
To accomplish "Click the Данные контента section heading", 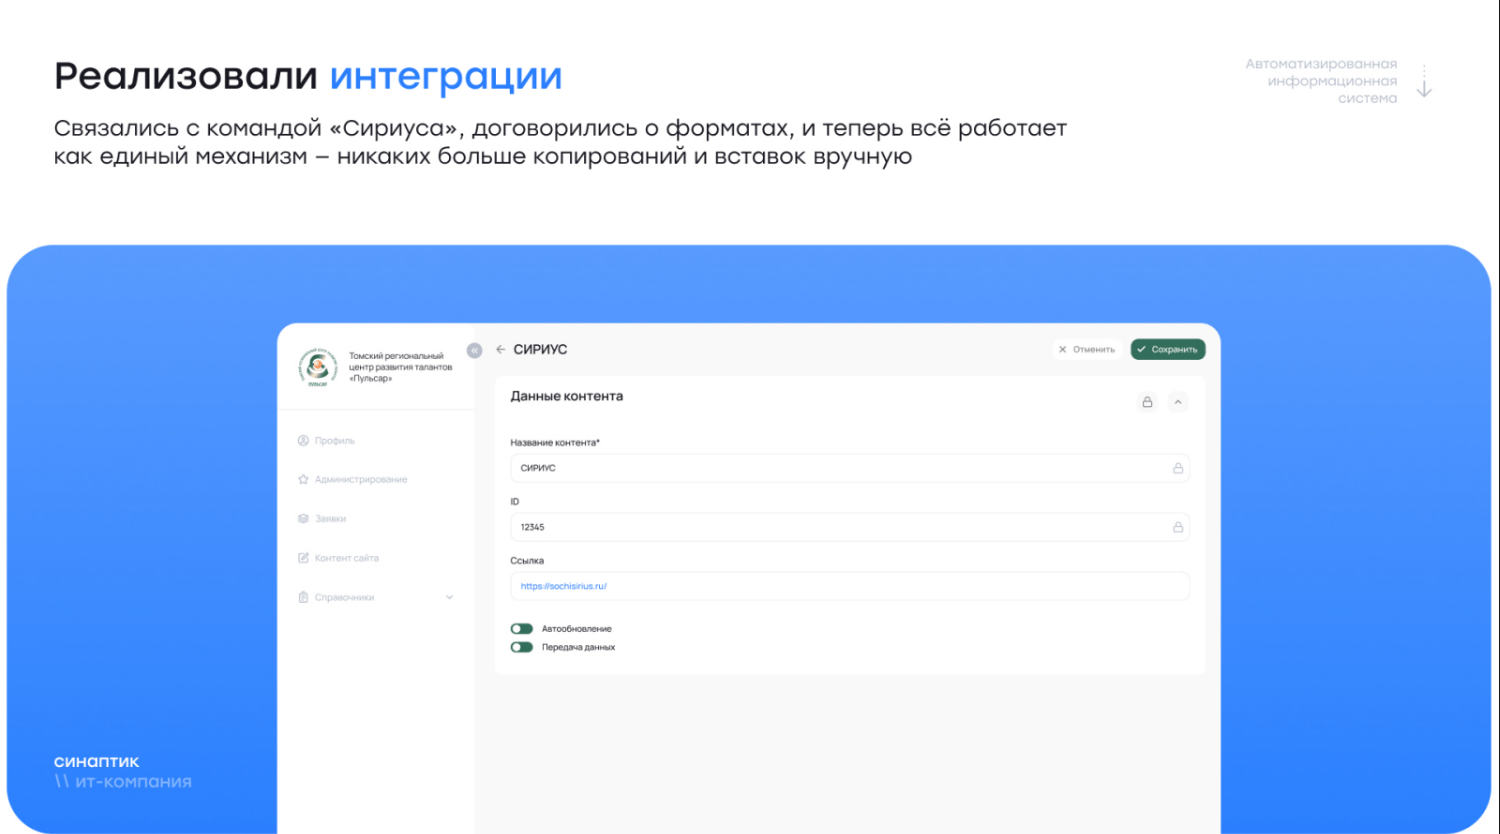I will point(567,396).
